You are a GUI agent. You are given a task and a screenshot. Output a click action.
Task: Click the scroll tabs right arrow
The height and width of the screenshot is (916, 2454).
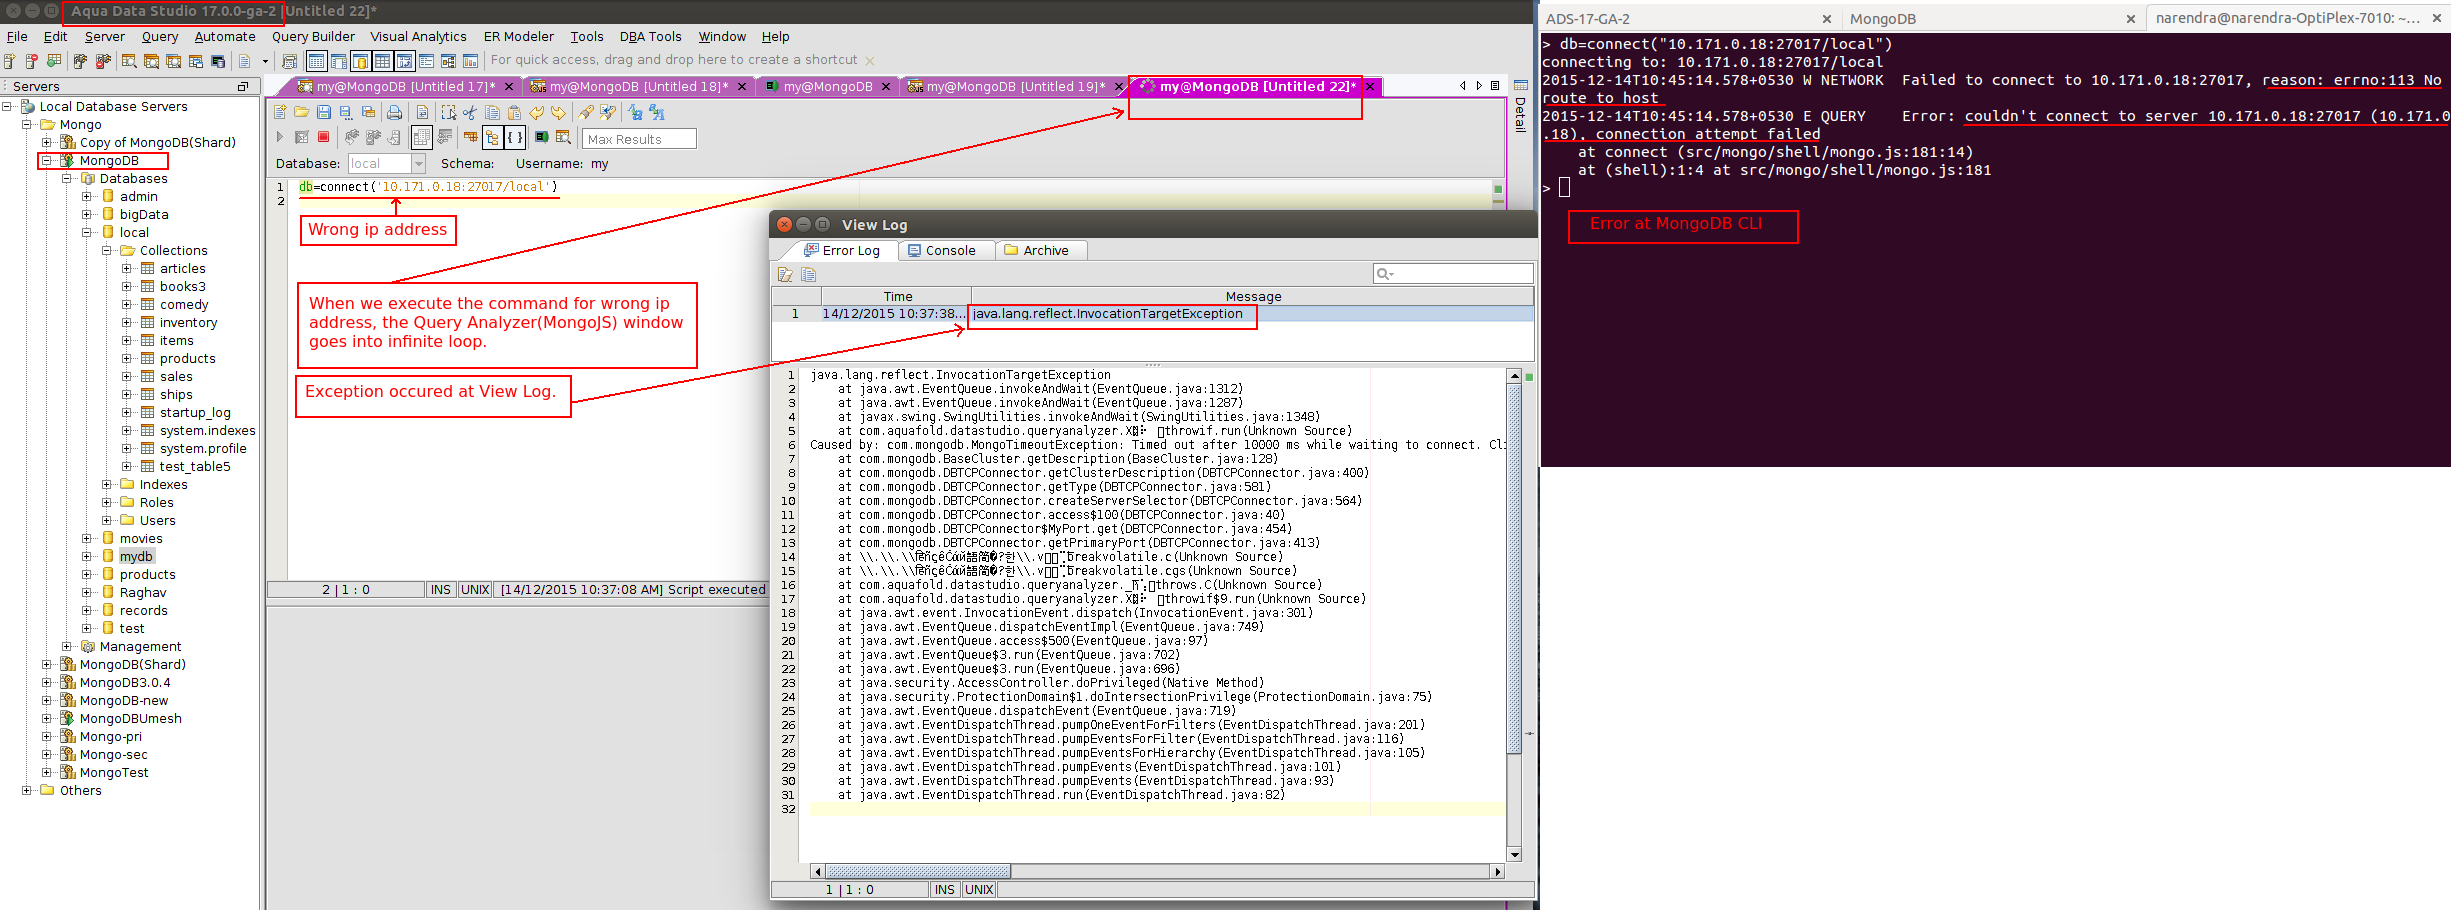pos(1479,86)
